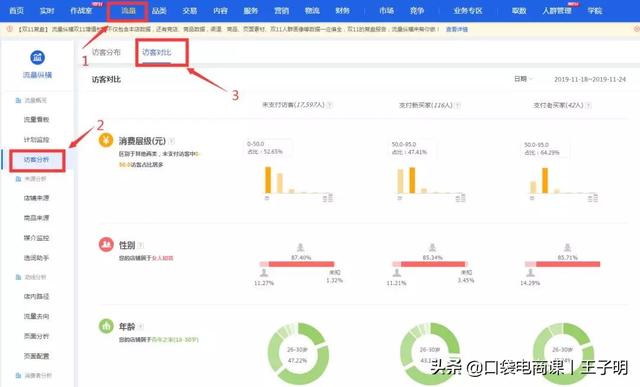
Task: Open the 商品来源 sidebar item
Action: pos(36,218)
